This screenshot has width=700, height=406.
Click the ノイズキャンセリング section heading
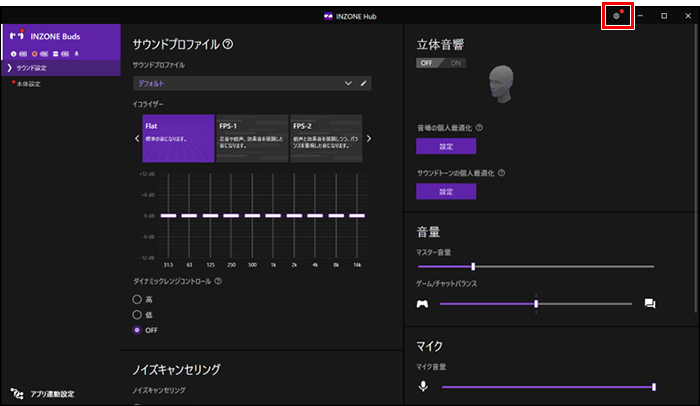(x=176, y=370)
